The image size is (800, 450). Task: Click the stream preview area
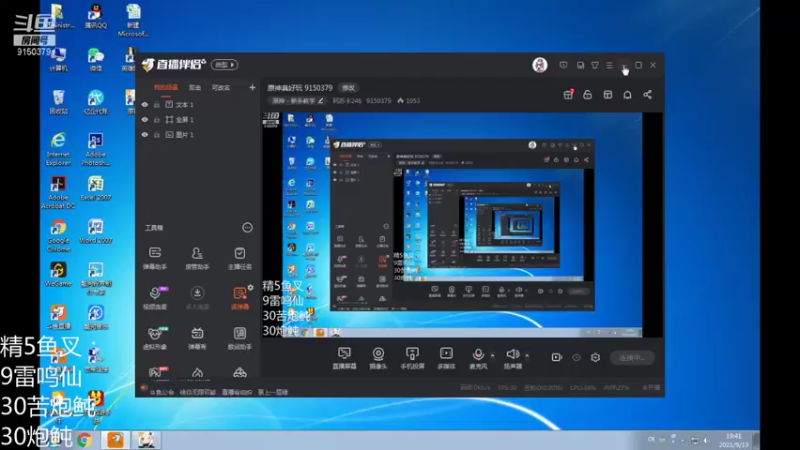[x=462, y=224]
